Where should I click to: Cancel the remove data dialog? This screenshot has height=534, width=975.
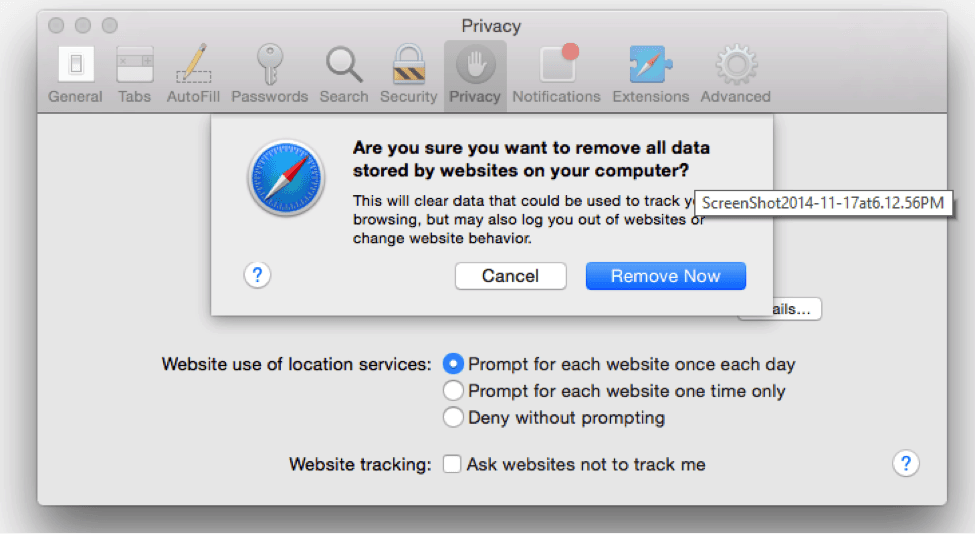(x=511, y=276)
